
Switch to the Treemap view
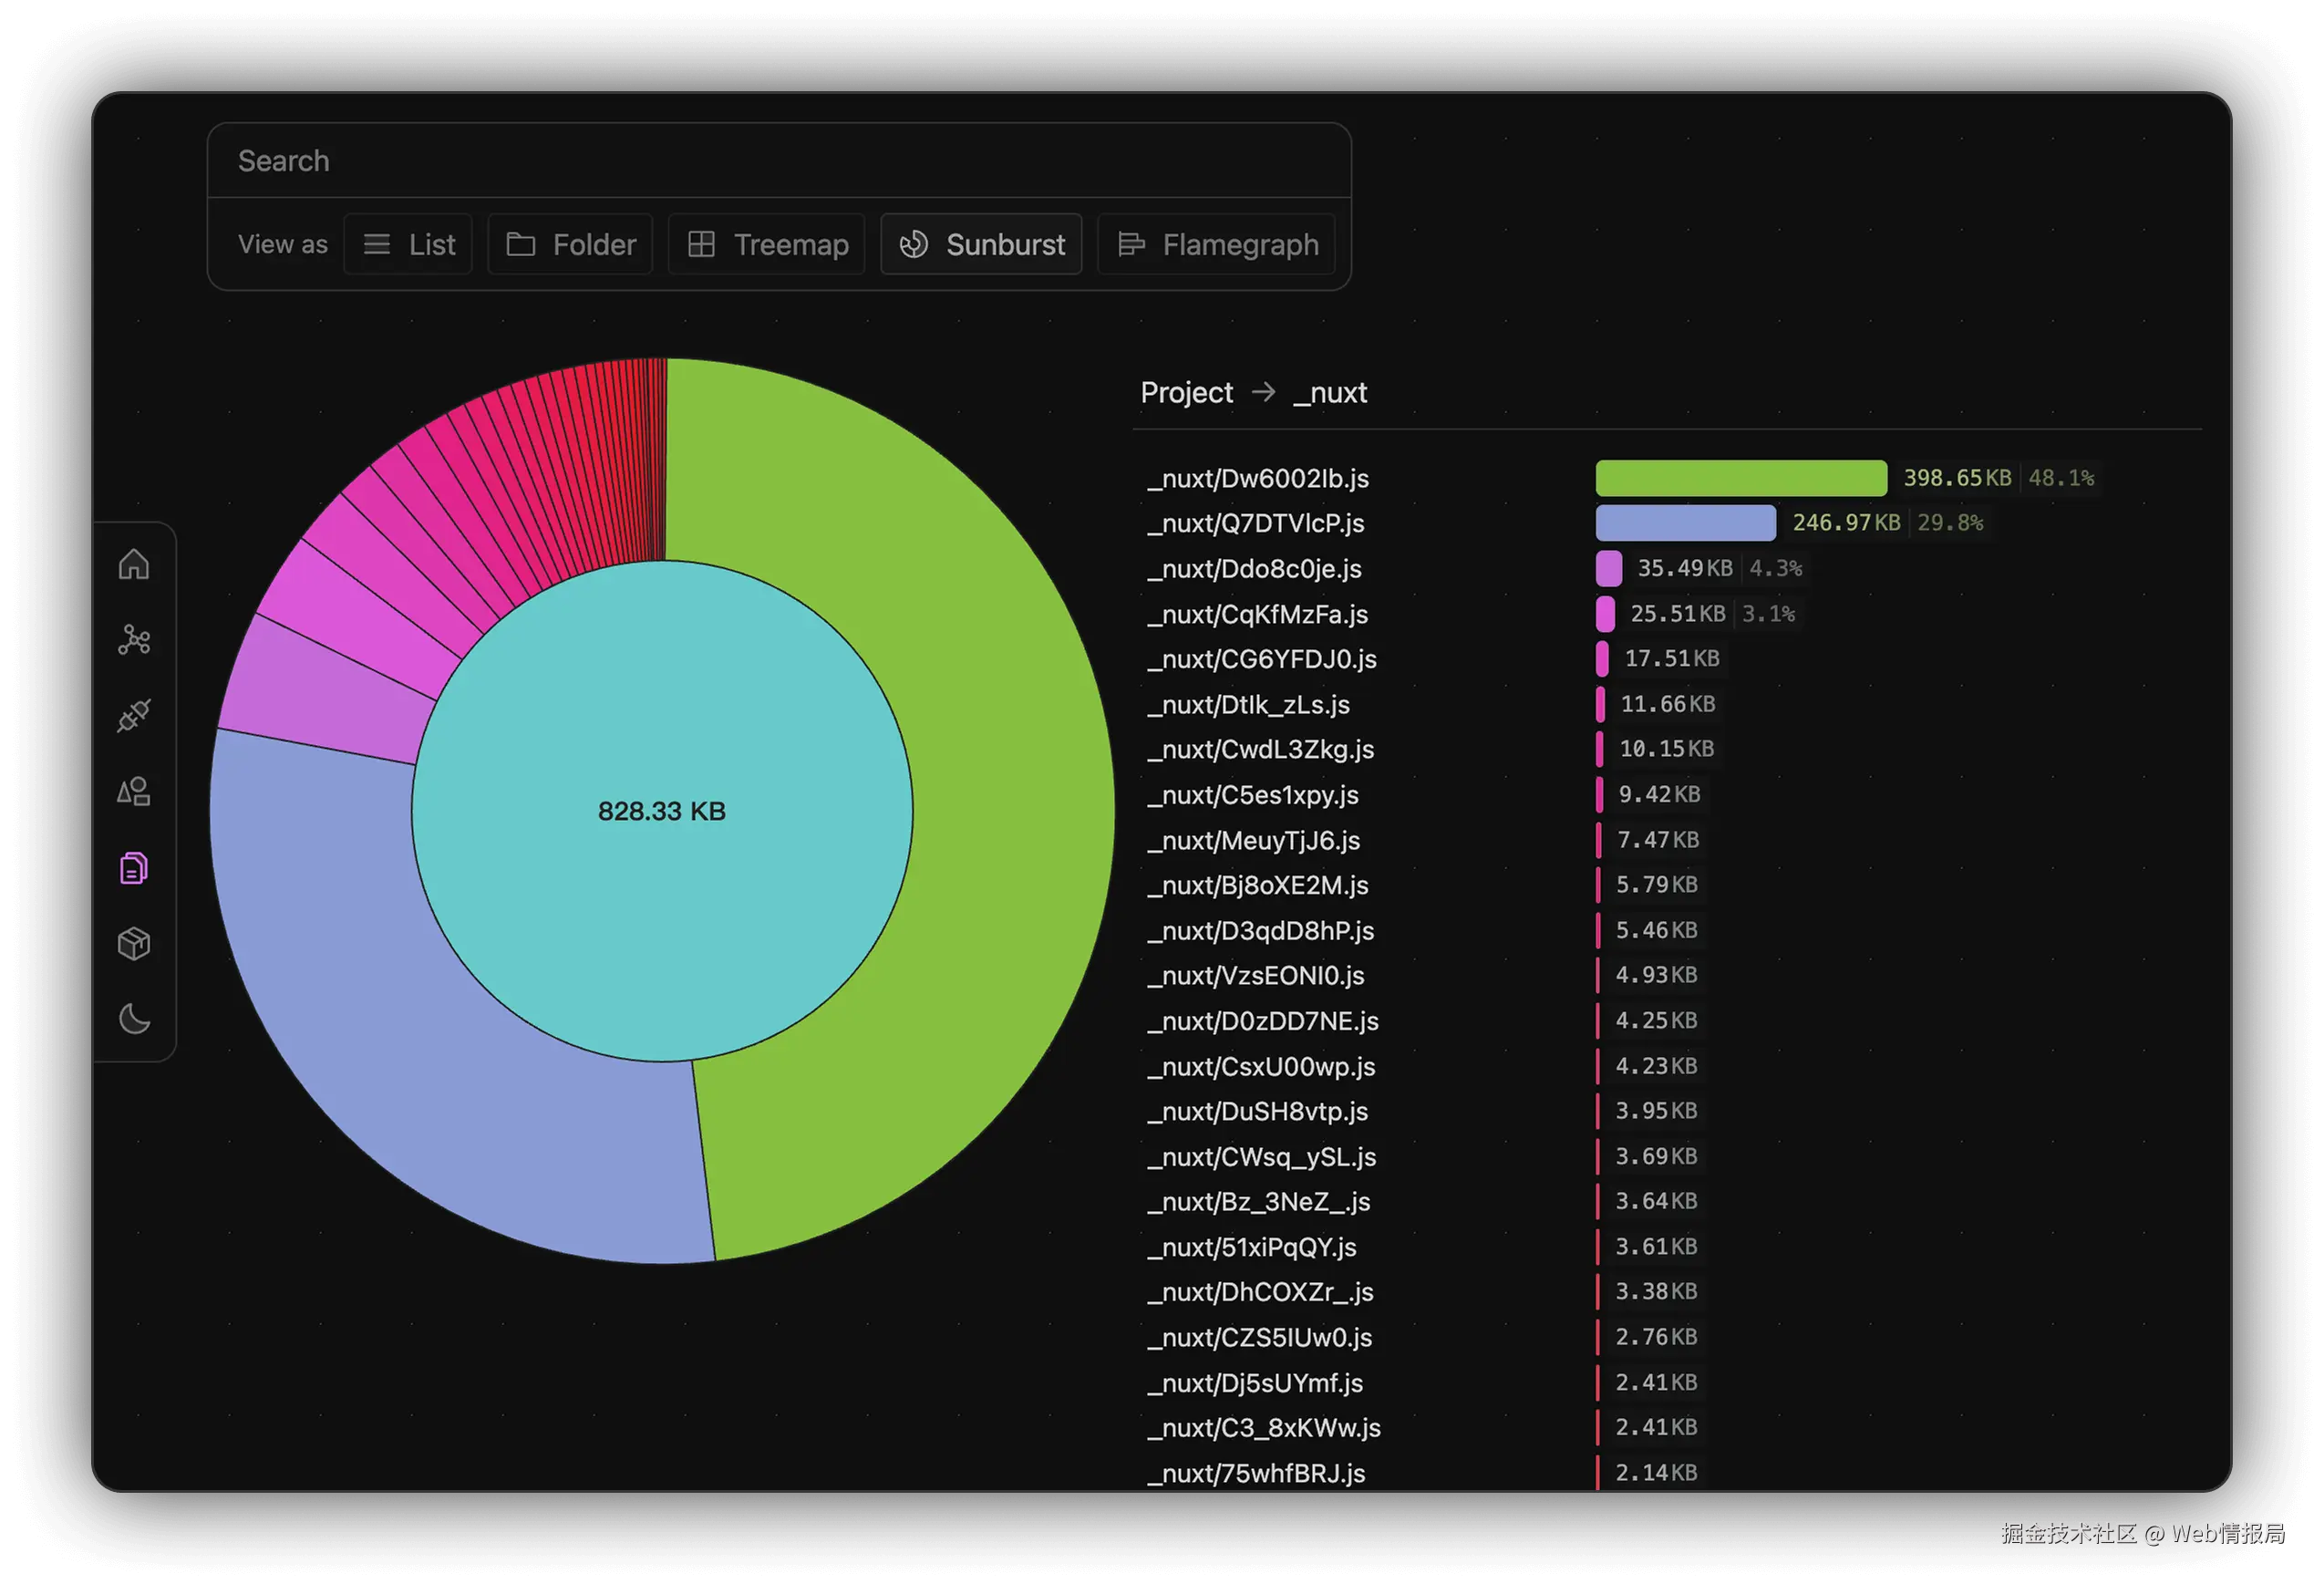point(766,244)
